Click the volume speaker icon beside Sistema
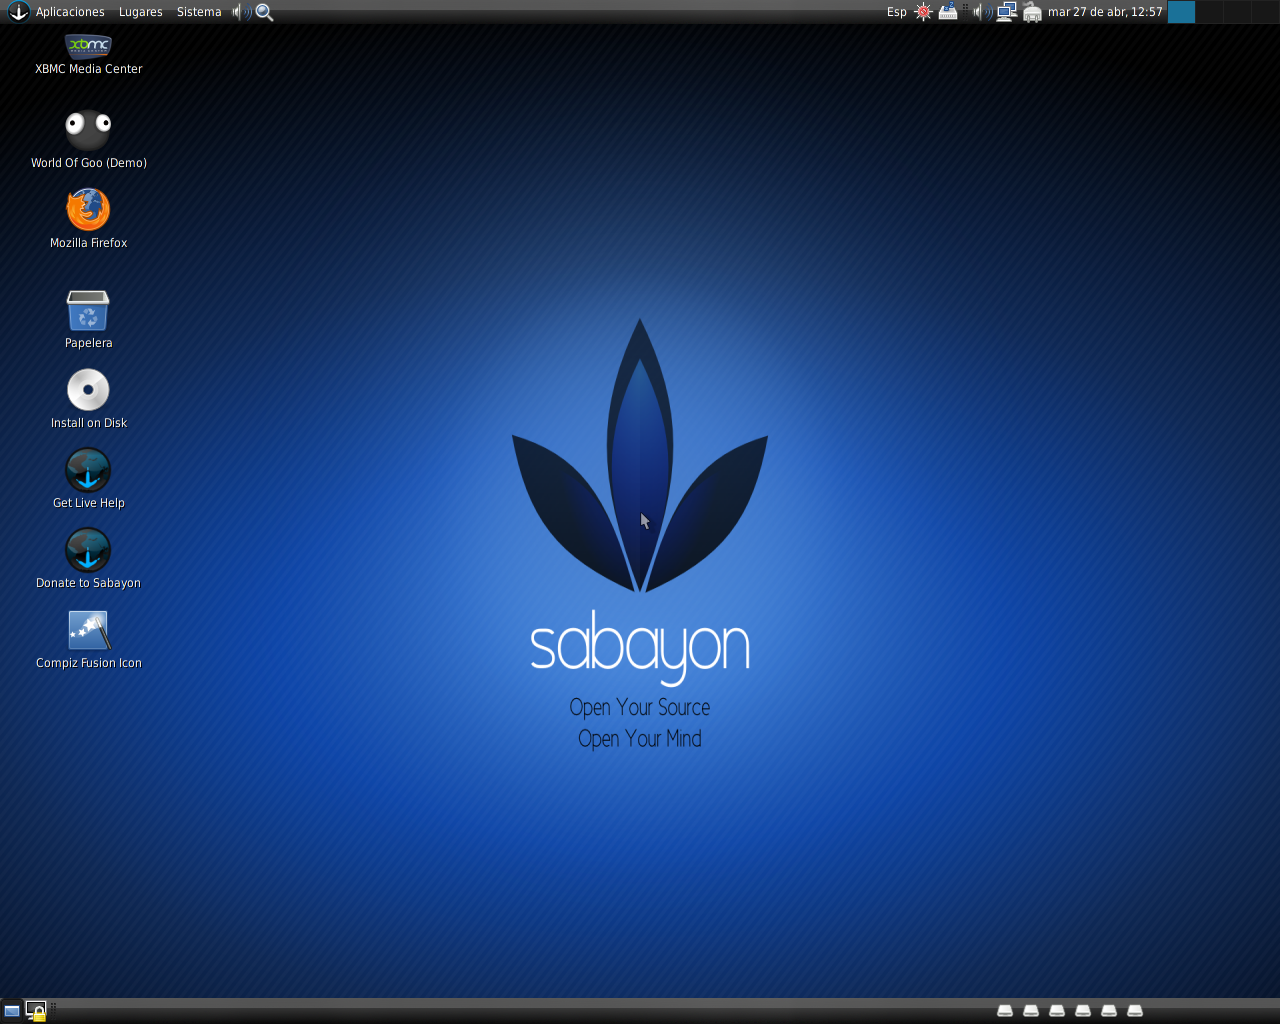Screen dimensions: 1280x1024 coord(241,12)
